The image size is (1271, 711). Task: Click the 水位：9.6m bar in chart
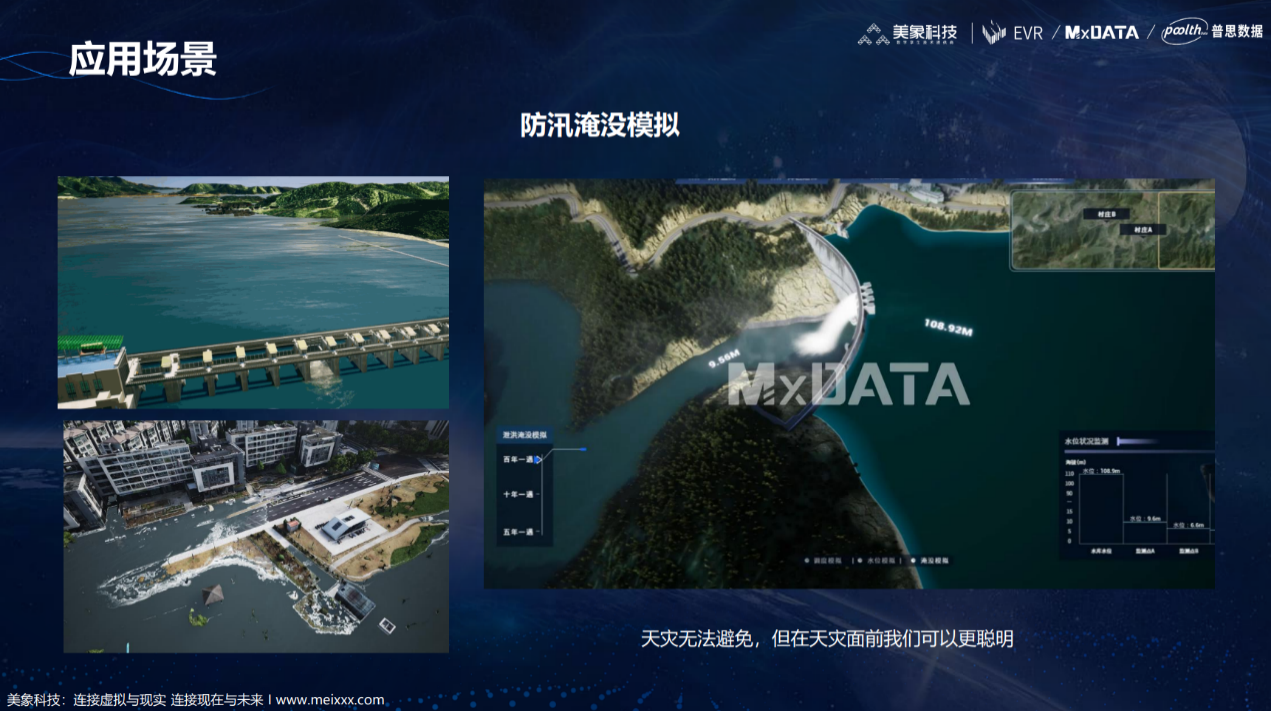[x=1145, y=533]
